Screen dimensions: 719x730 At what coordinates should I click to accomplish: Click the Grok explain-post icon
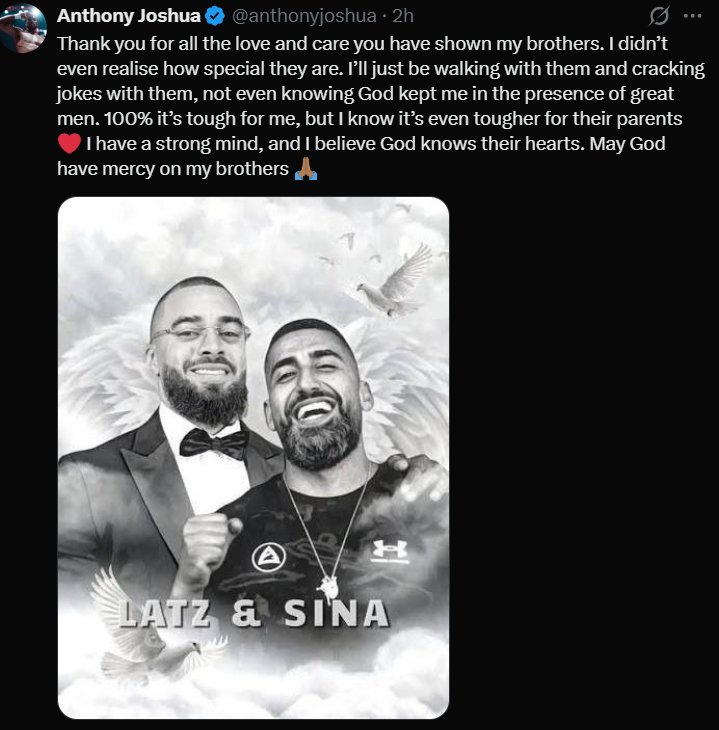(659, 17)
